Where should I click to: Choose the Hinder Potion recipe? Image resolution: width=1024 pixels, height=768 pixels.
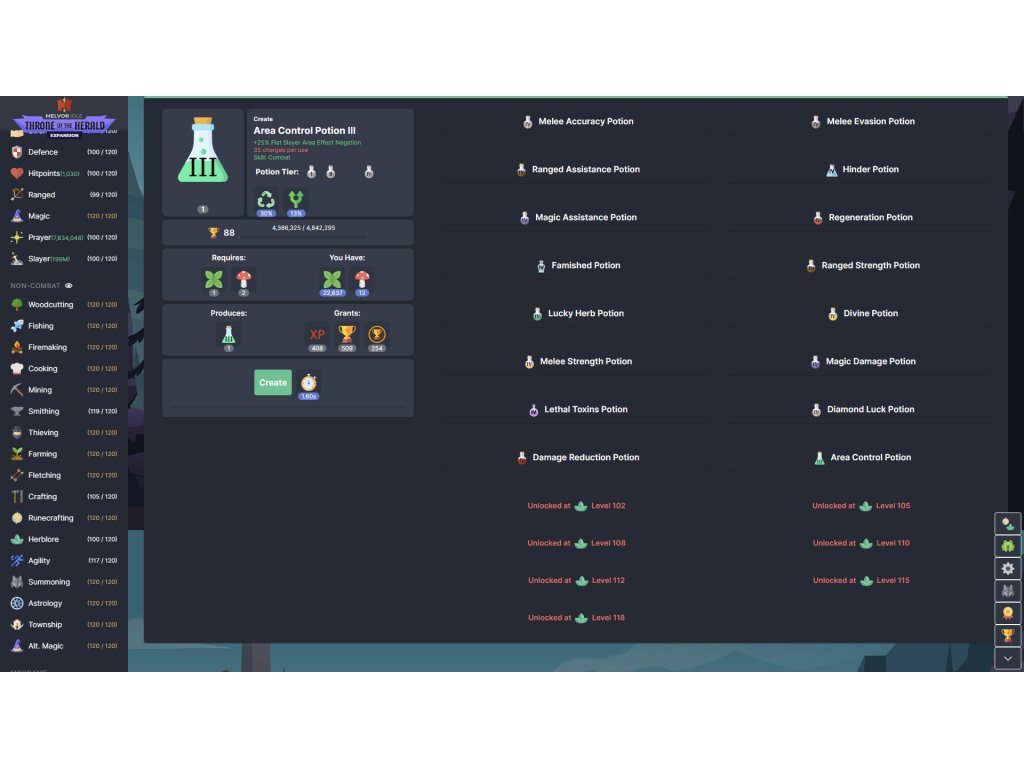click(x=862, y=169)
